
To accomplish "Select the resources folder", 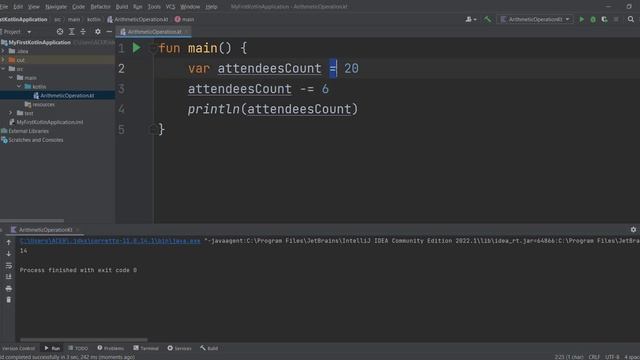I will [40, 104].
